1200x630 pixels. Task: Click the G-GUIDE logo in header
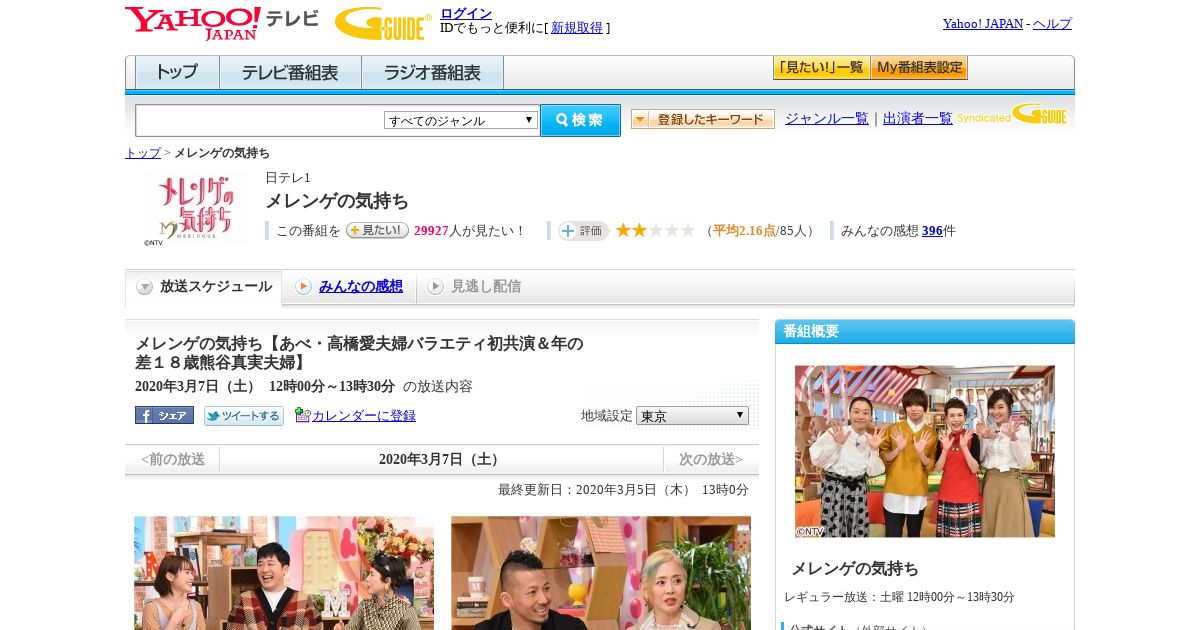383,23
